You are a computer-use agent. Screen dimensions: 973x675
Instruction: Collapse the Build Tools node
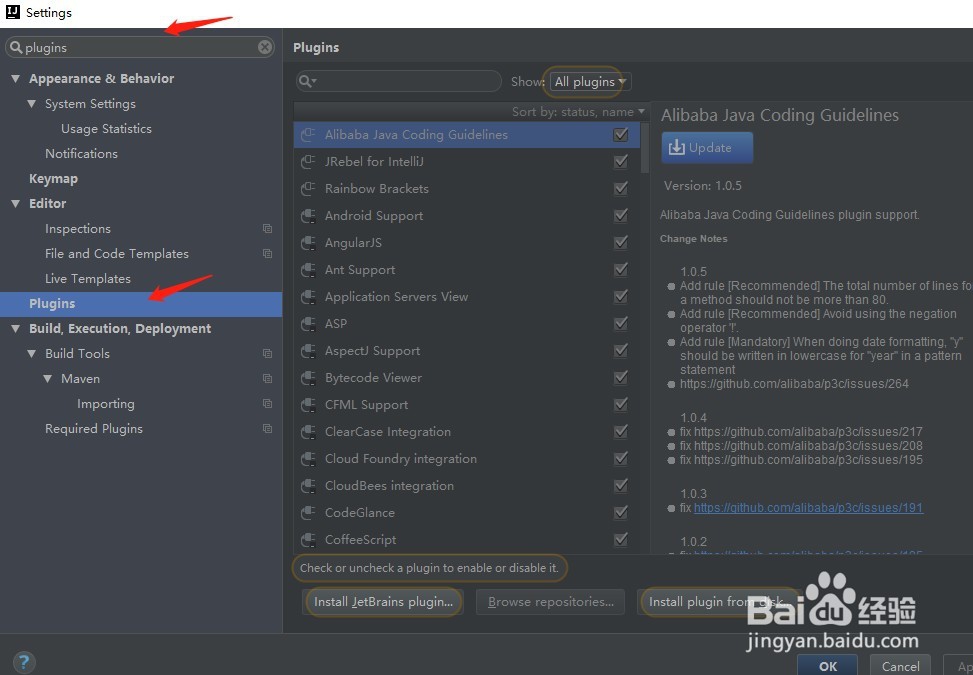(32, 353)
